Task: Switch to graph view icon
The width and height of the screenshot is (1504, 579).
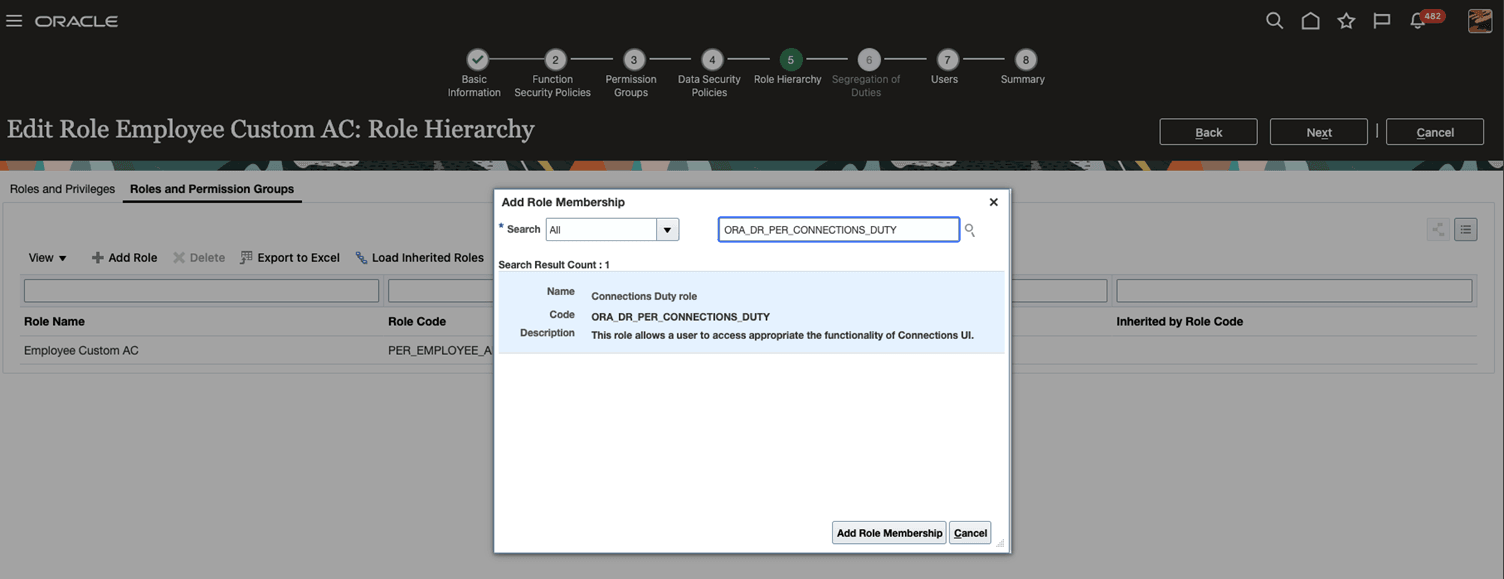Action: click(x=1438, y=230)
